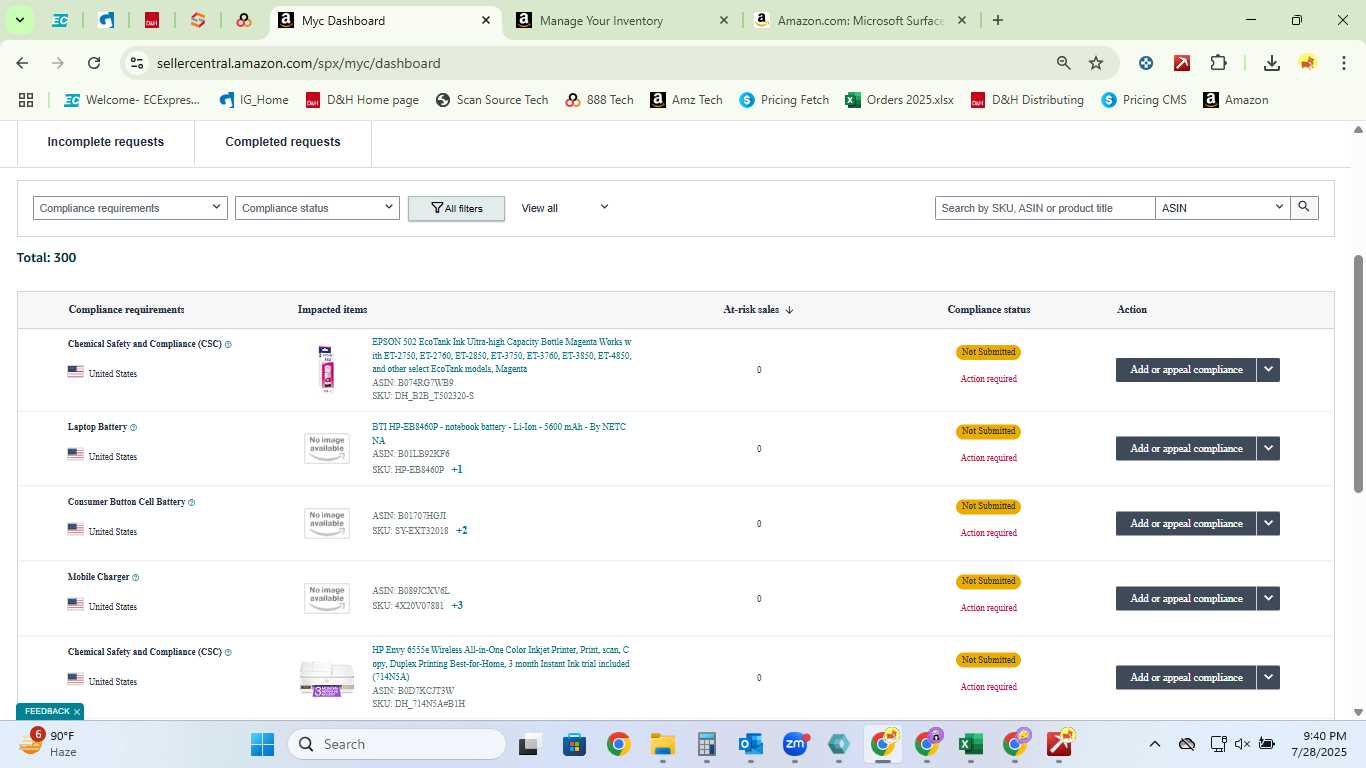1366x768 pixels.
Task: Show info icon beside Mobile Charger
Action: click(135, 578)
